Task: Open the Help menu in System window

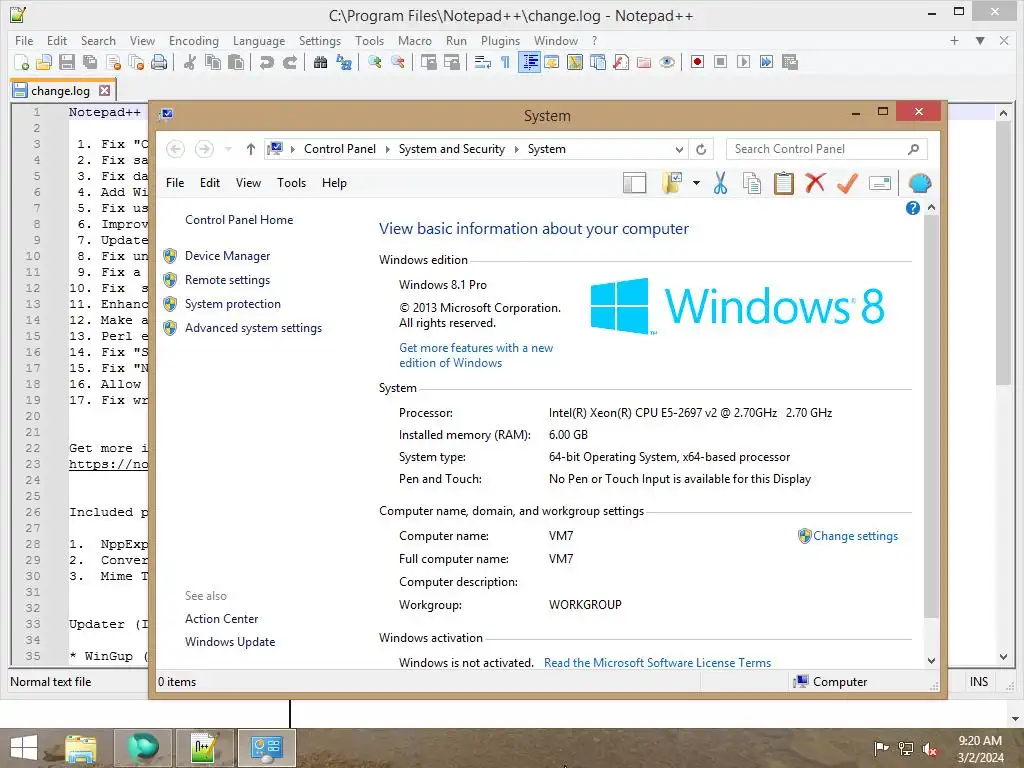Action: coord(334,183)
